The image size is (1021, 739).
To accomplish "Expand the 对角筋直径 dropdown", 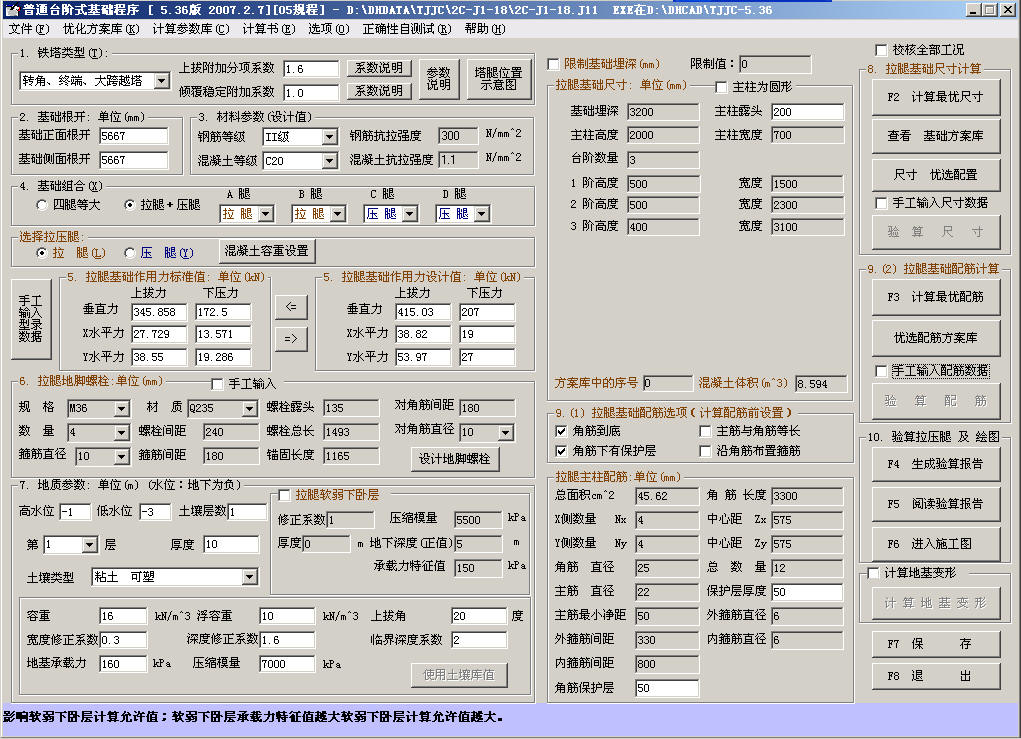I will pos(506,432).
